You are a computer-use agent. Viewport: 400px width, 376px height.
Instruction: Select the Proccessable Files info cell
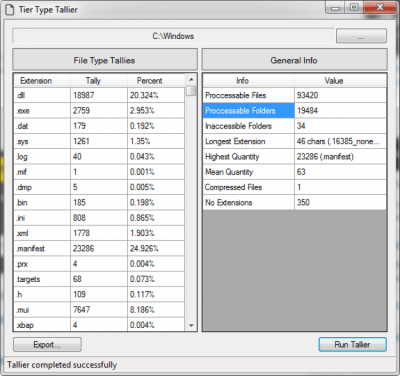point(248,95)
